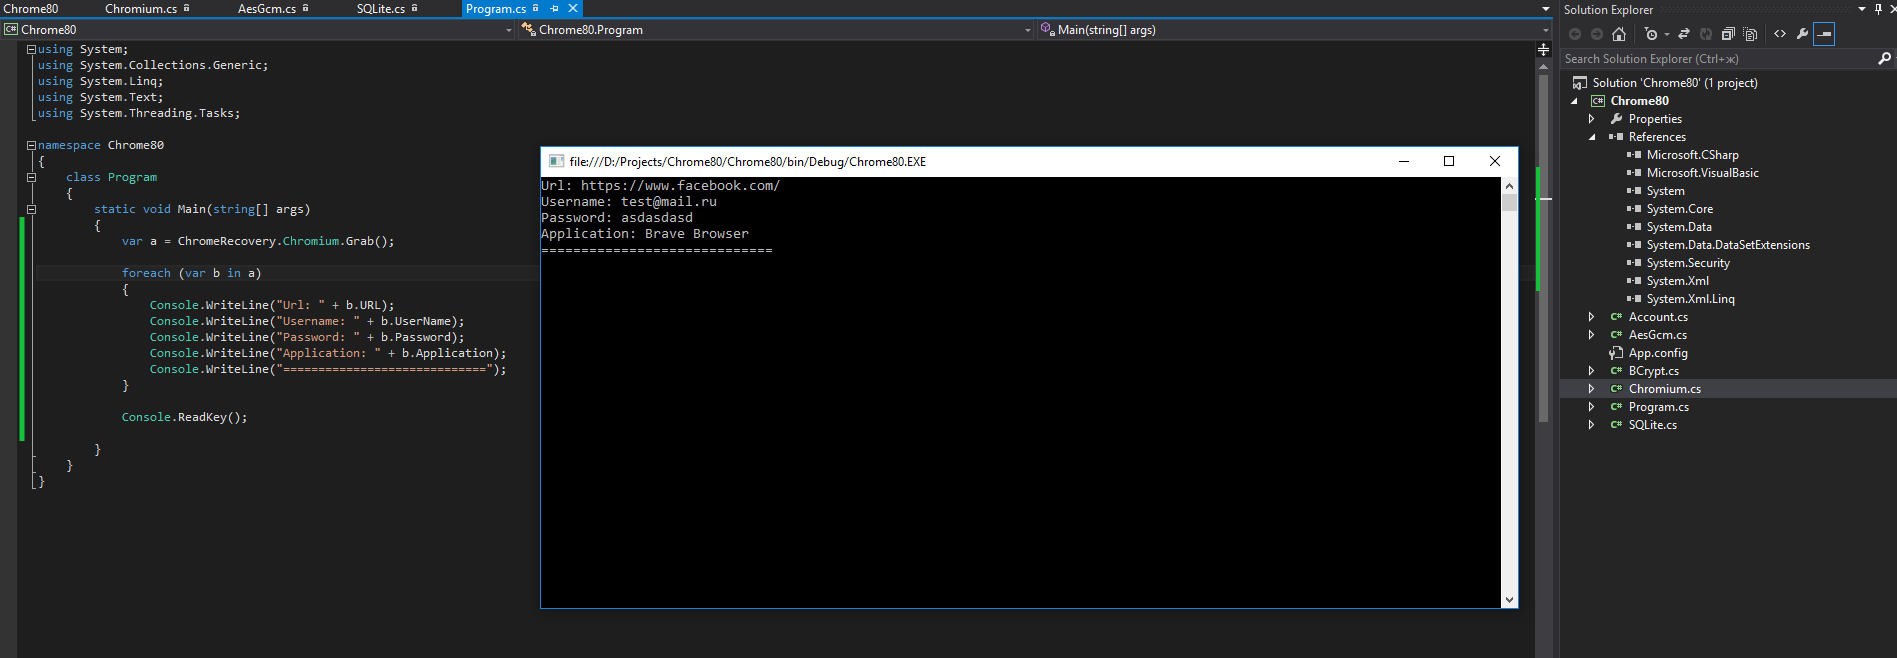Click Sync with Active Document arrows icon
The width and height of the screenshot is (1897, 658).
(1684, 34)
